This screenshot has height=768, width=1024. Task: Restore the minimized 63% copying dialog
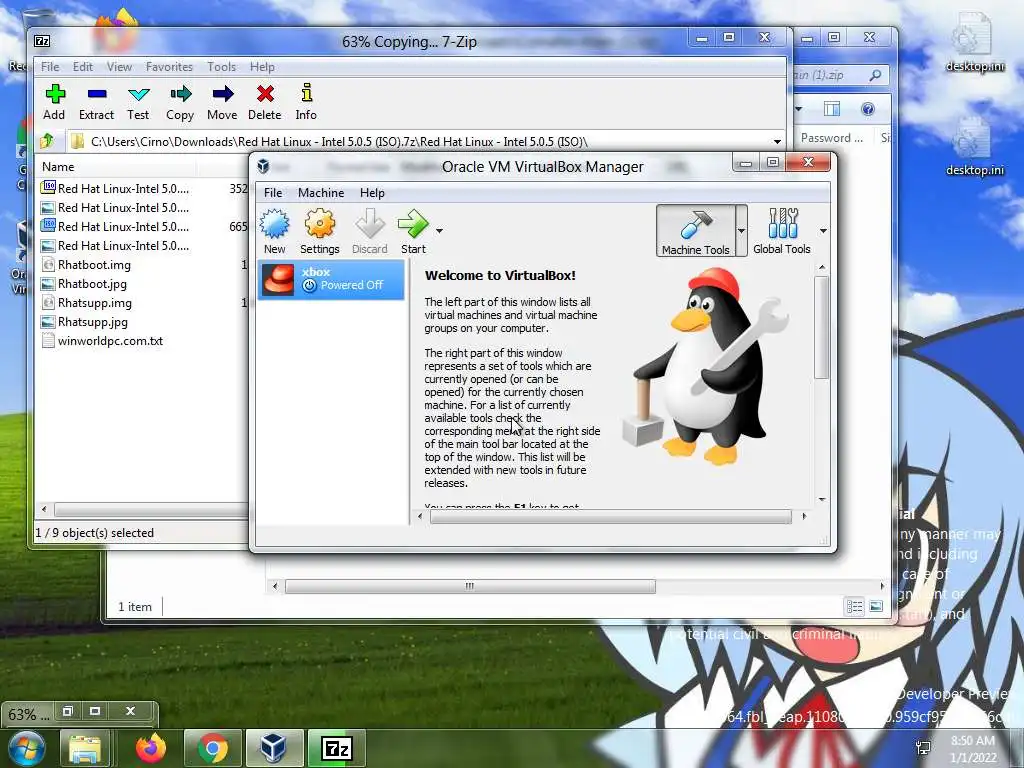pyautogui.click(x=67, y=711)
